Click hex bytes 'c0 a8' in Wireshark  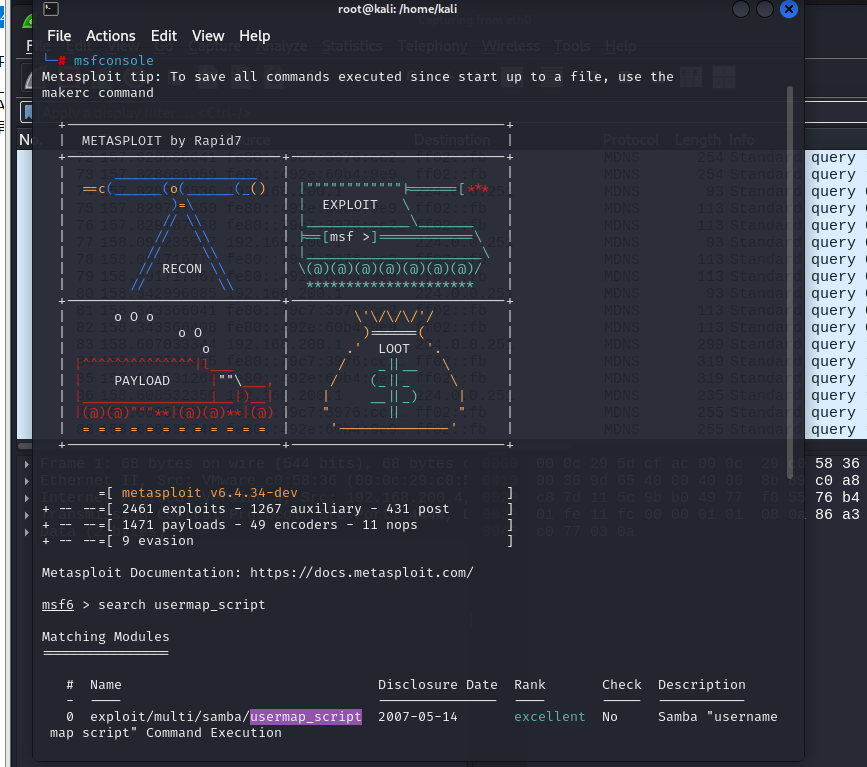coord(837,481)
